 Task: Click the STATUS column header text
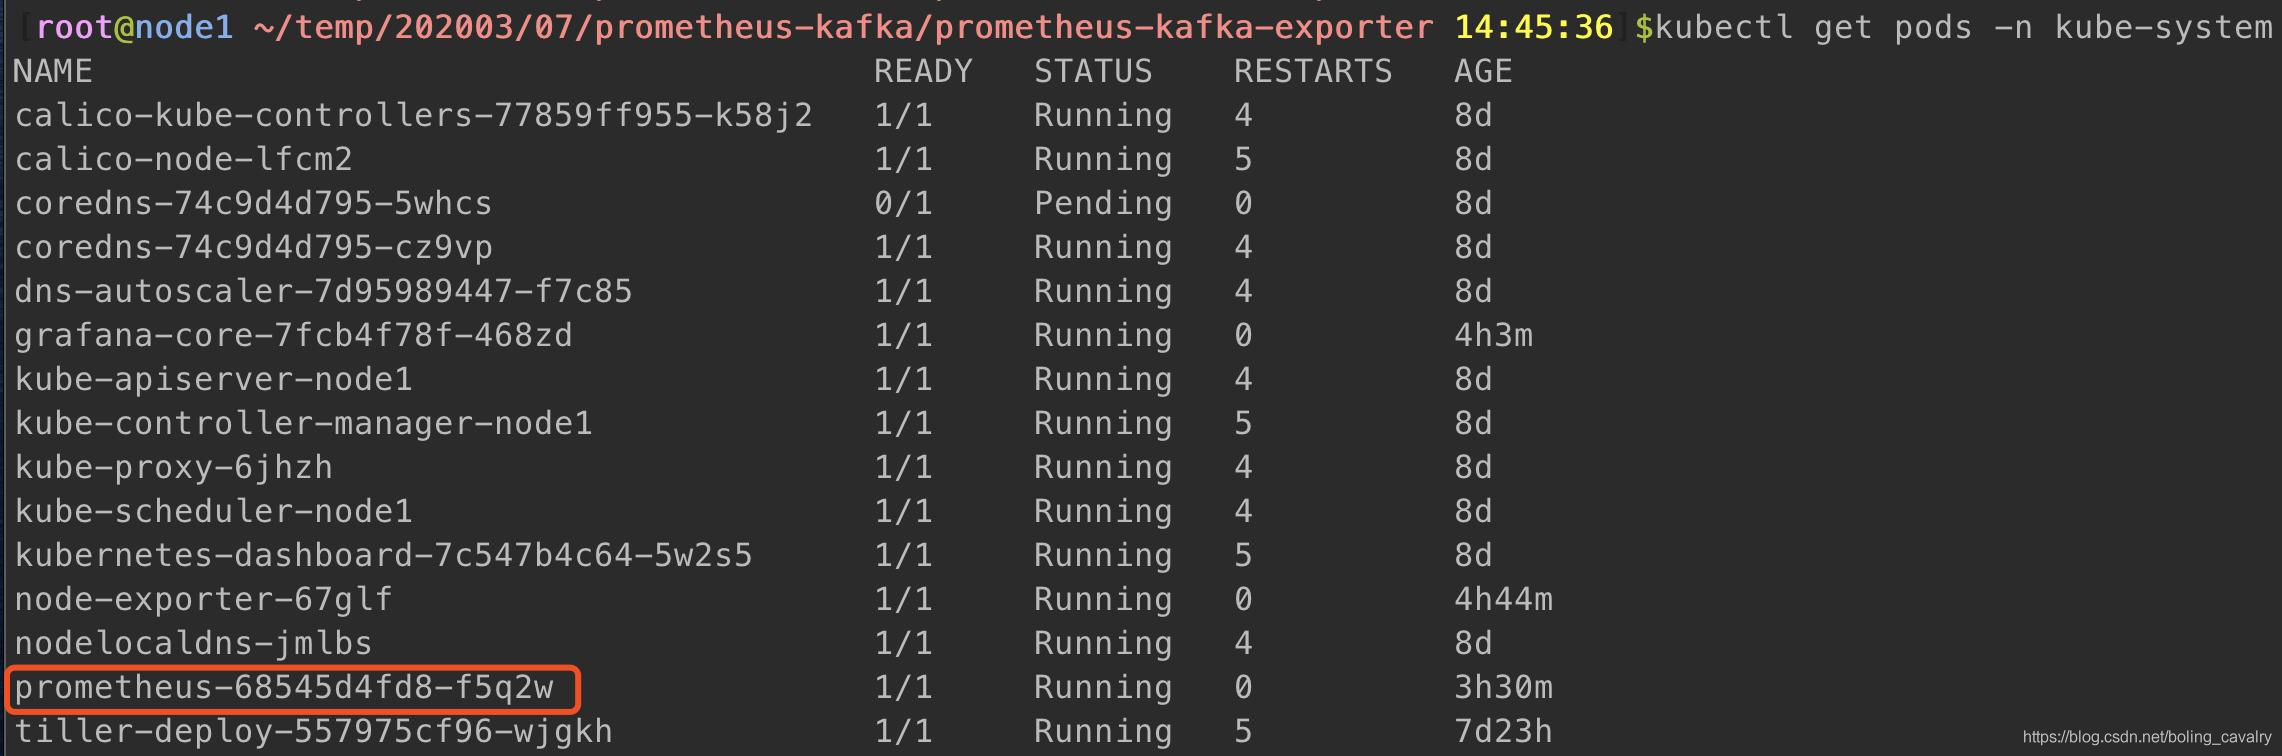1093,71
